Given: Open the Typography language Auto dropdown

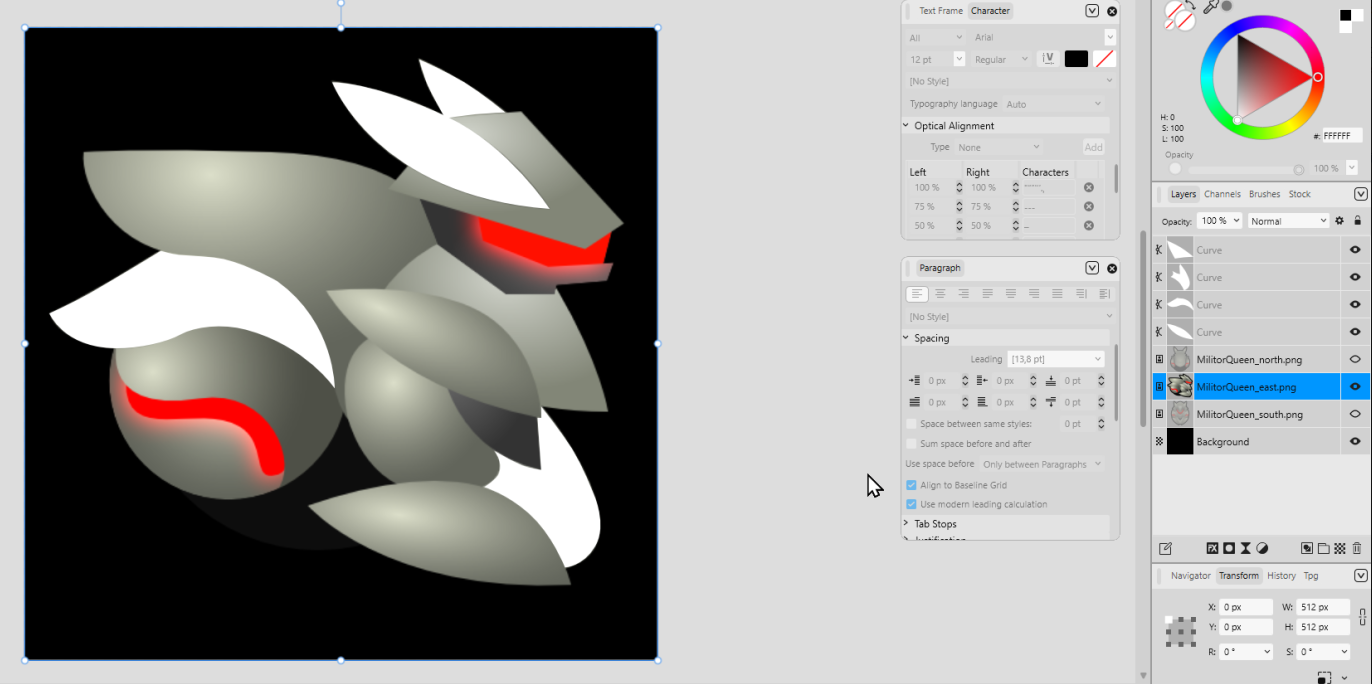Looking at the screenshot, I should [1053, 104].
